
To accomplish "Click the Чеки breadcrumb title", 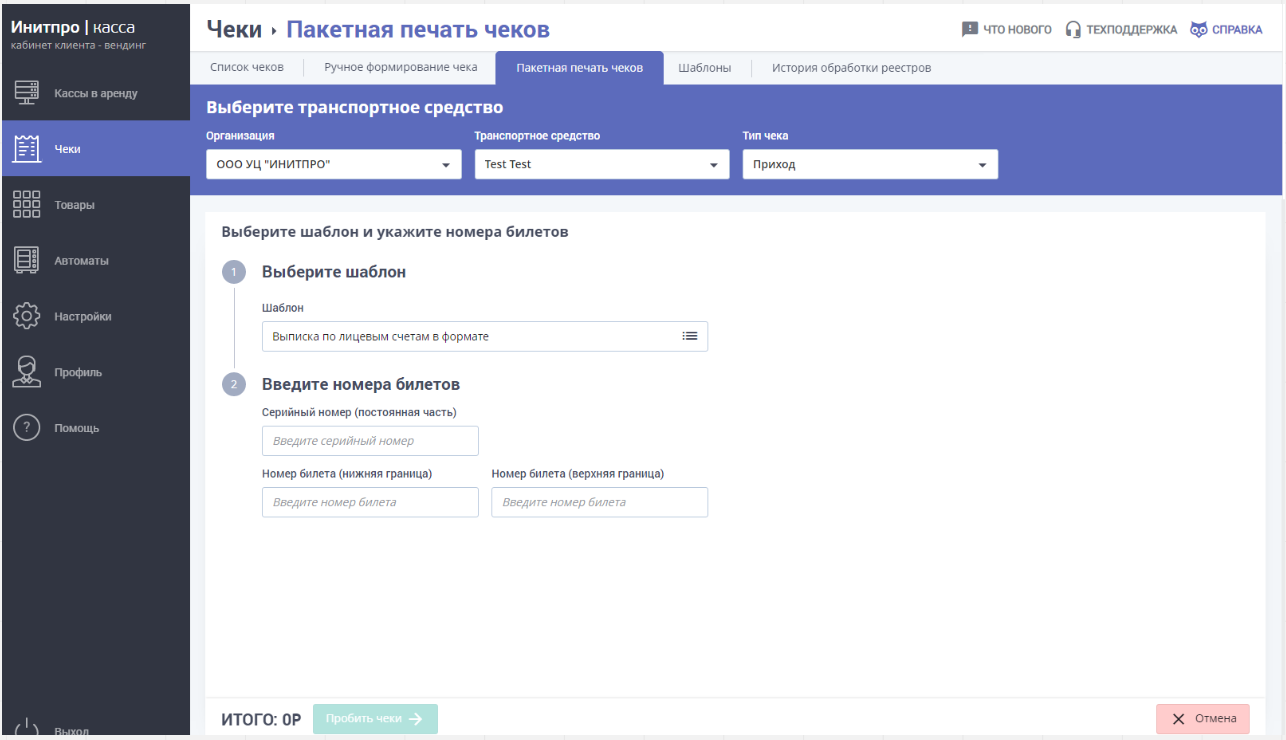I will [x=234, y=29].
